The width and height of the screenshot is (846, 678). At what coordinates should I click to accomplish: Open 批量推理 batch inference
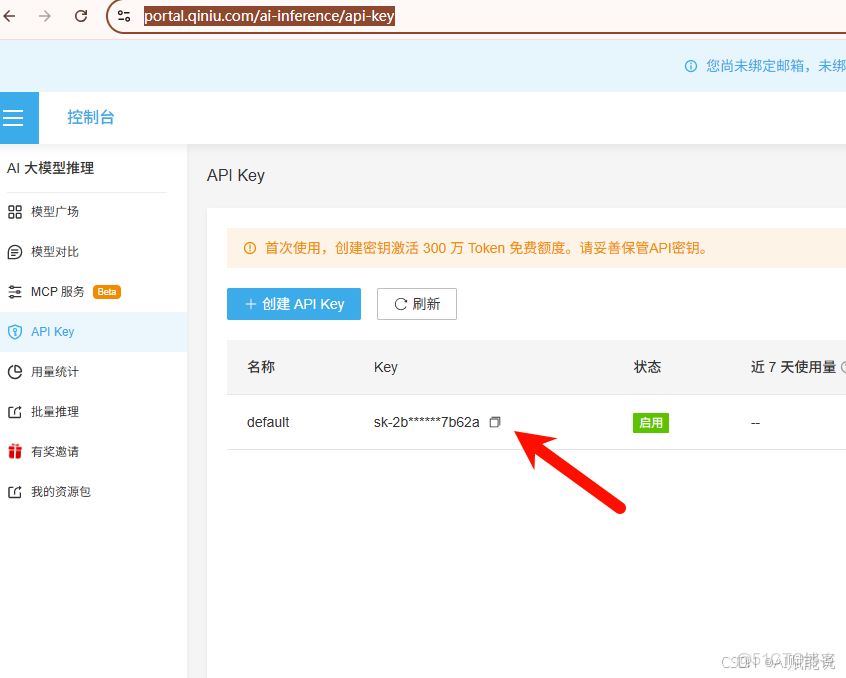point(55,412)
